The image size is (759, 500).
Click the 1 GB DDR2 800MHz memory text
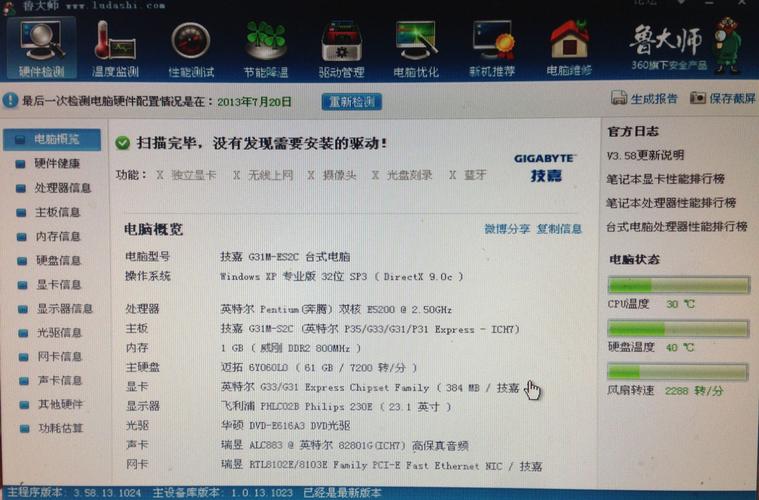(291, 348)
